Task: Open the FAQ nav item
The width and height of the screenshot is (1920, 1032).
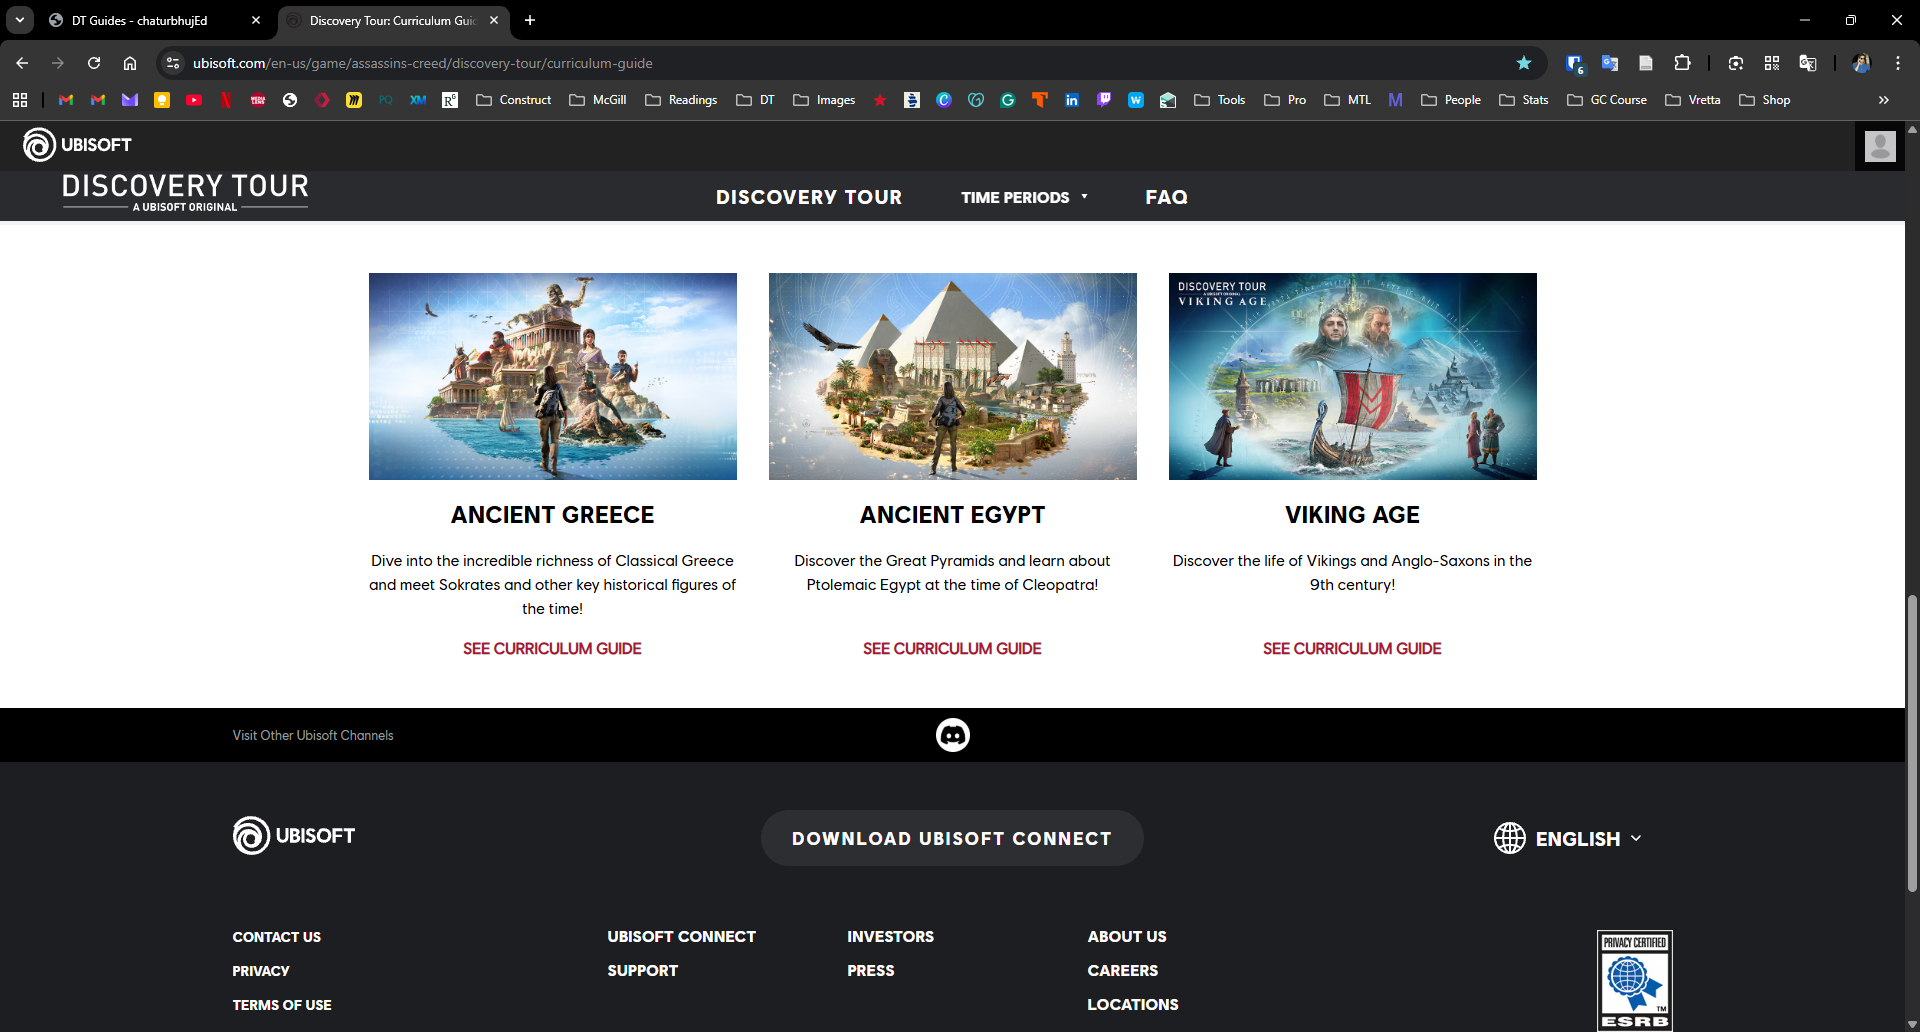Action: pyautogui.click(x=1167, y=197)
